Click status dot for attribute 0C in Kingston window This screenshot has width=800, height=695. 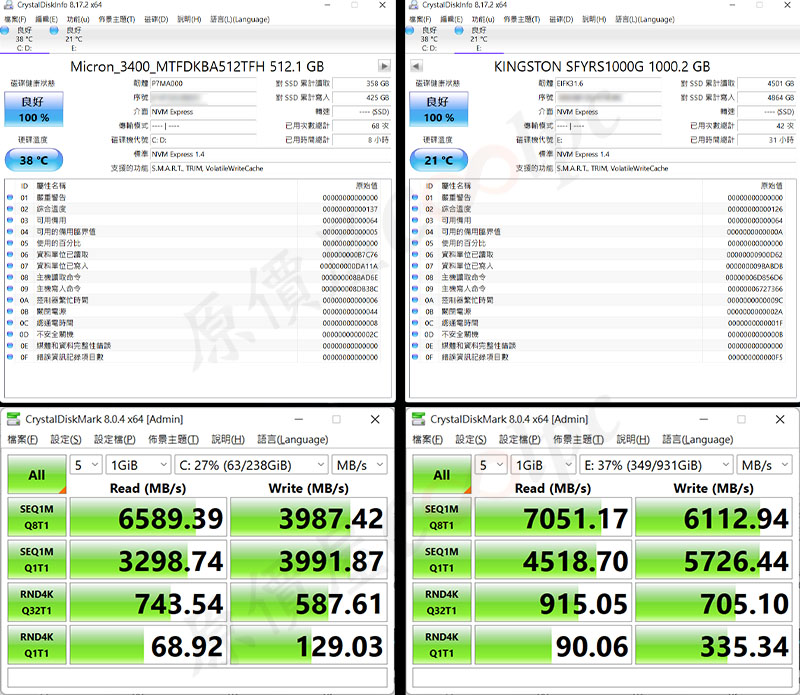(415, 323)
